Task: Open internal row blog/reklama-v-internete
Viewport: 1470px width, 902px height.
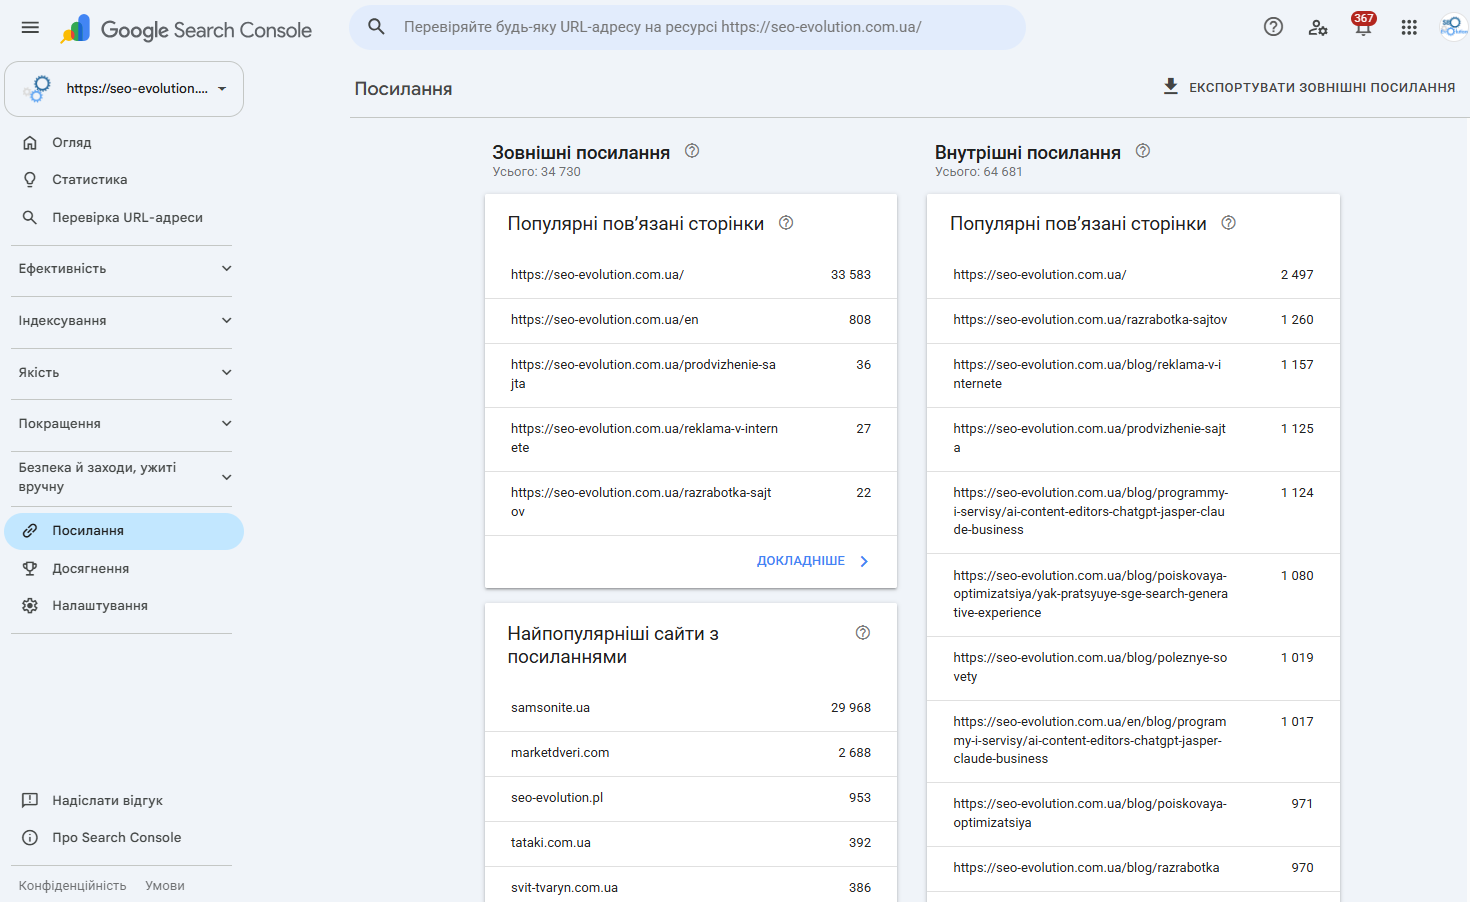Action: [x=1133, y=375]
